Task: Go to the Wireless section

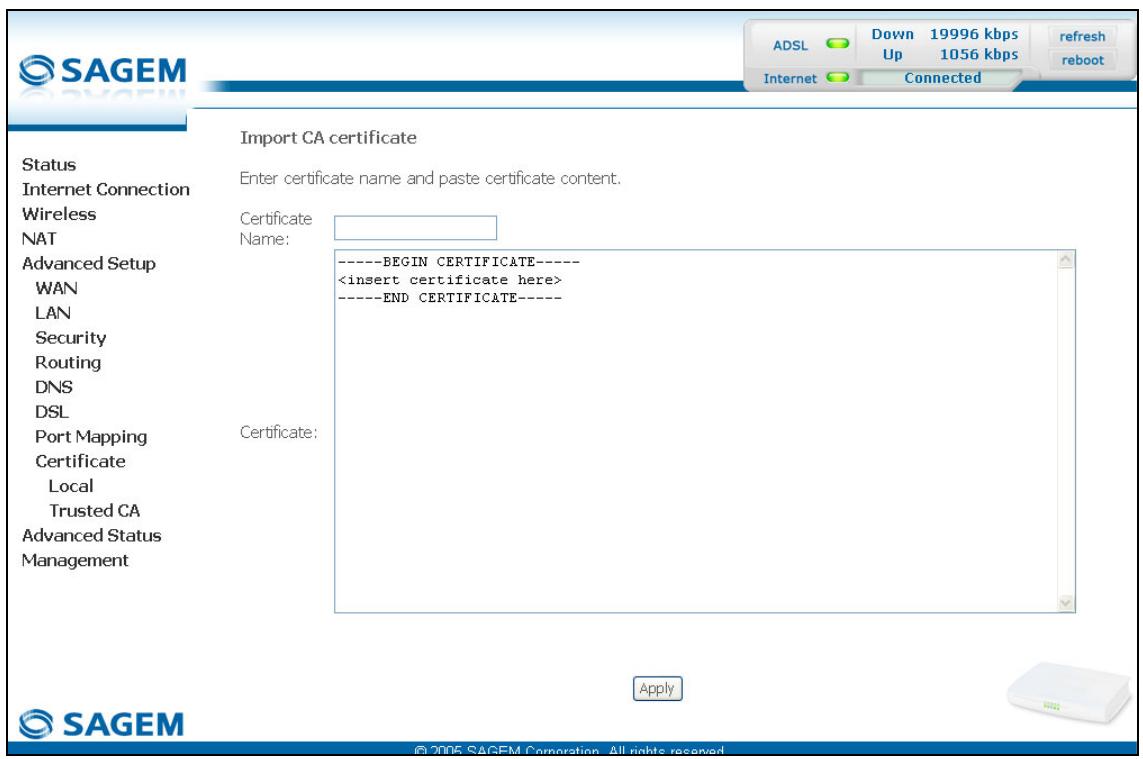Action: tap(59, 214)
